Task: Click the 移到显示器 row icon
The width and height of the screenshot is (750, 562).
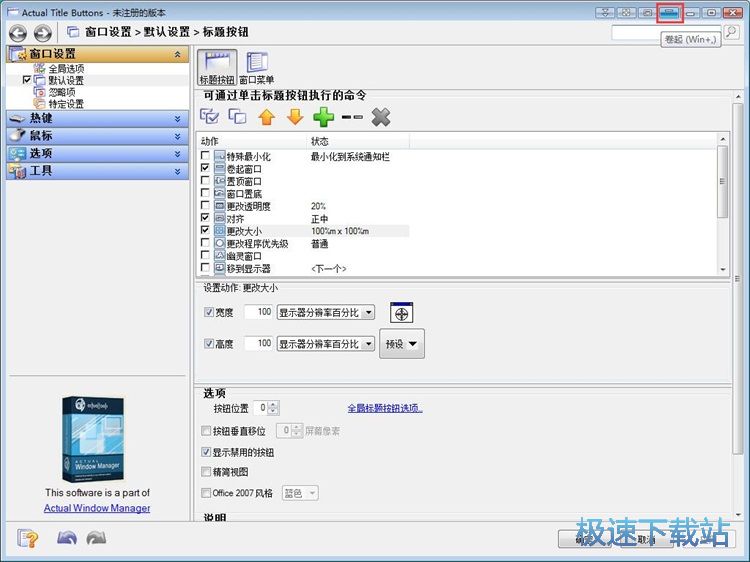Action: [220, 268]
